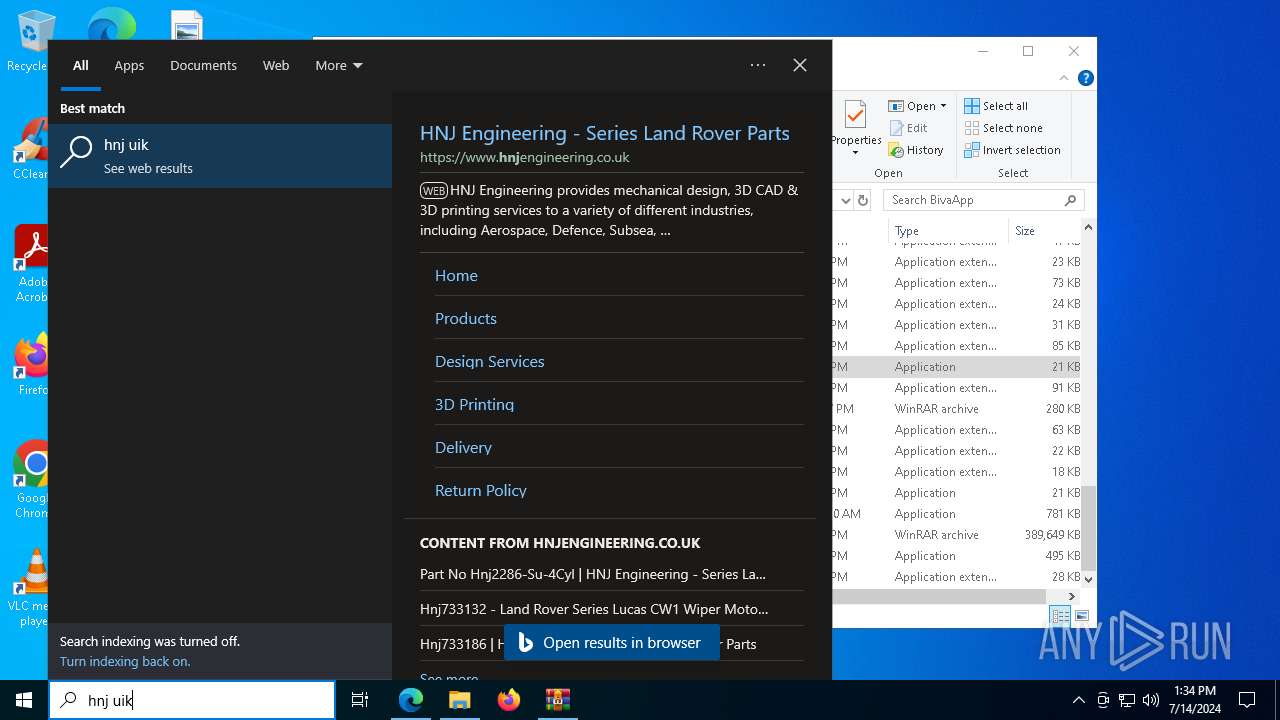This screenshot has height=720, width=1280.
Task: Switch to the Documents search tab
Action: pos(203,65)
